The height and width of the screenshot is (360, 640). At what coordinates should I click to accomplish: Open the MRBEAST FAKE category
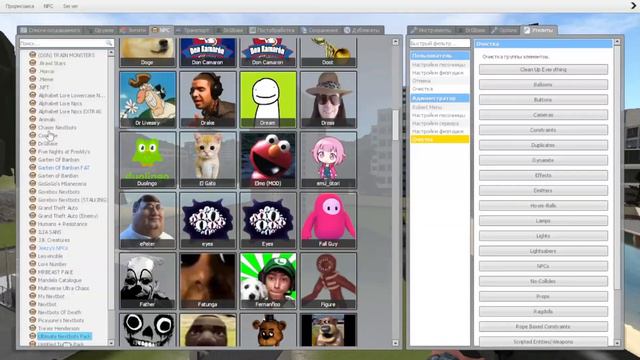pyautogui.click(x=55, y=272)
